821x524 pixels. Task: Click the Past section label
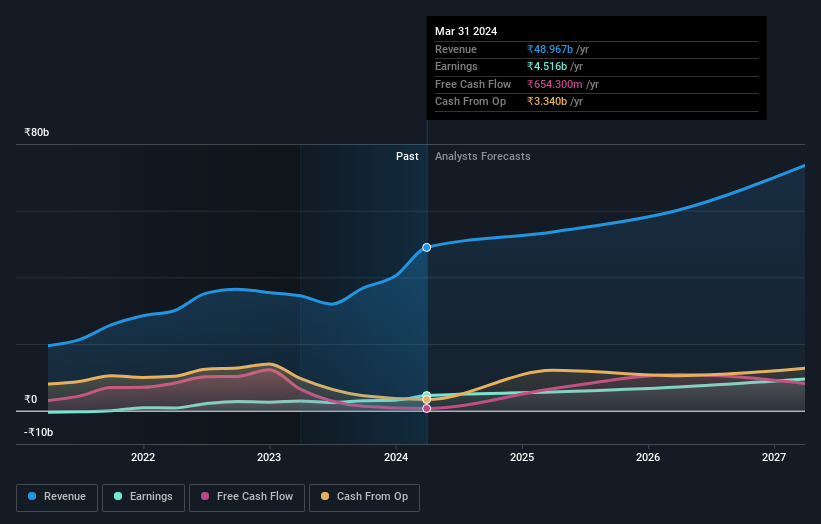[407, 157]
